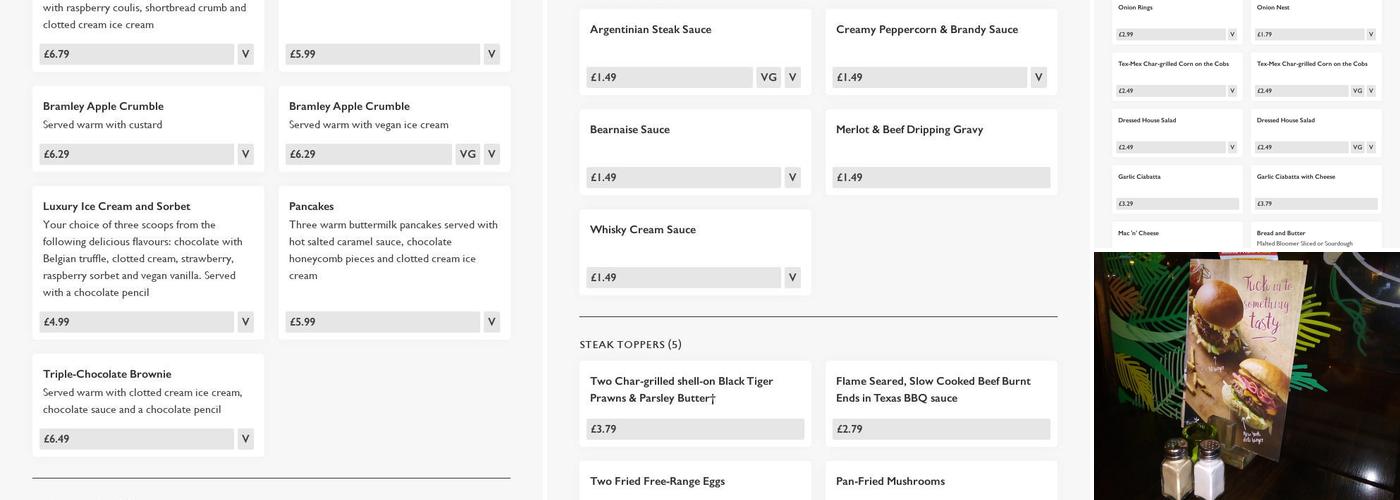The height and width of the screenshot is (500, 1400).
Task: Open the burger menu photo thumbnail
Action: point(1246,376)
